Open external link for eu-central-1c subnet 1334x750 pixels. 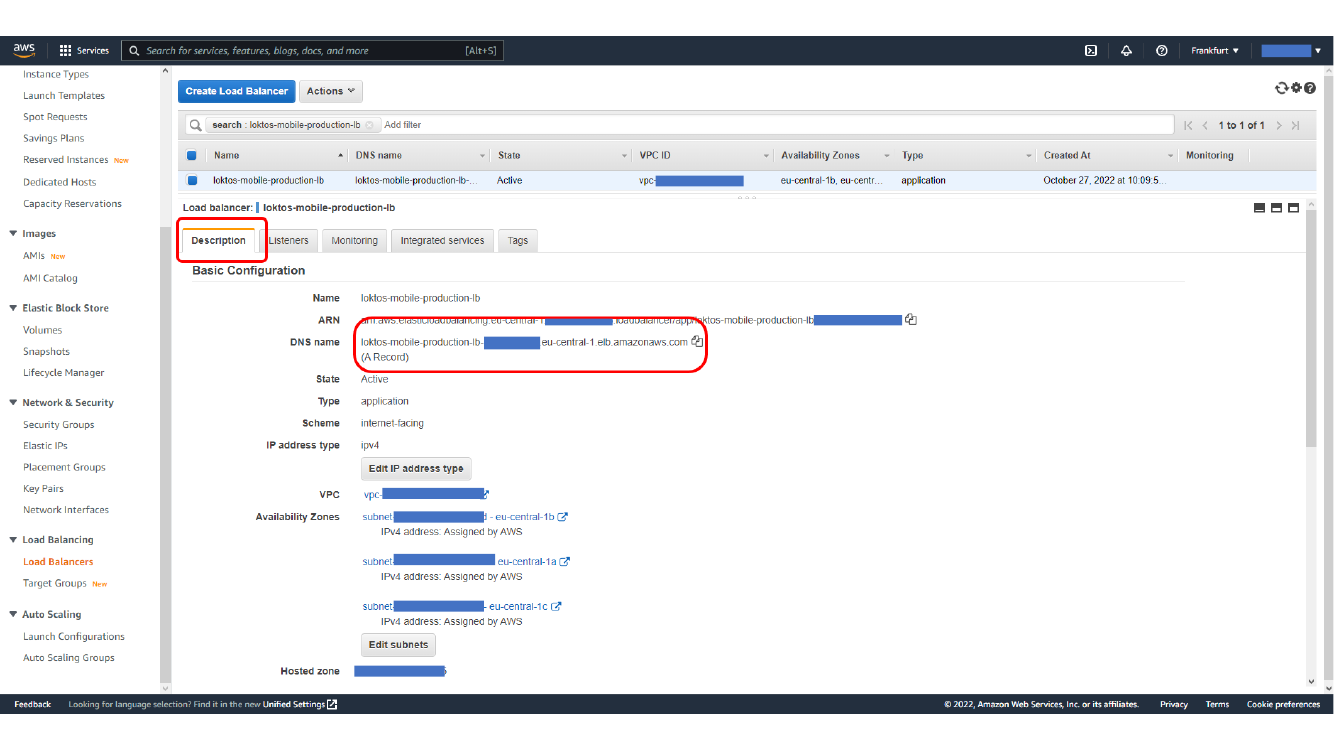[x=557, y=606]
